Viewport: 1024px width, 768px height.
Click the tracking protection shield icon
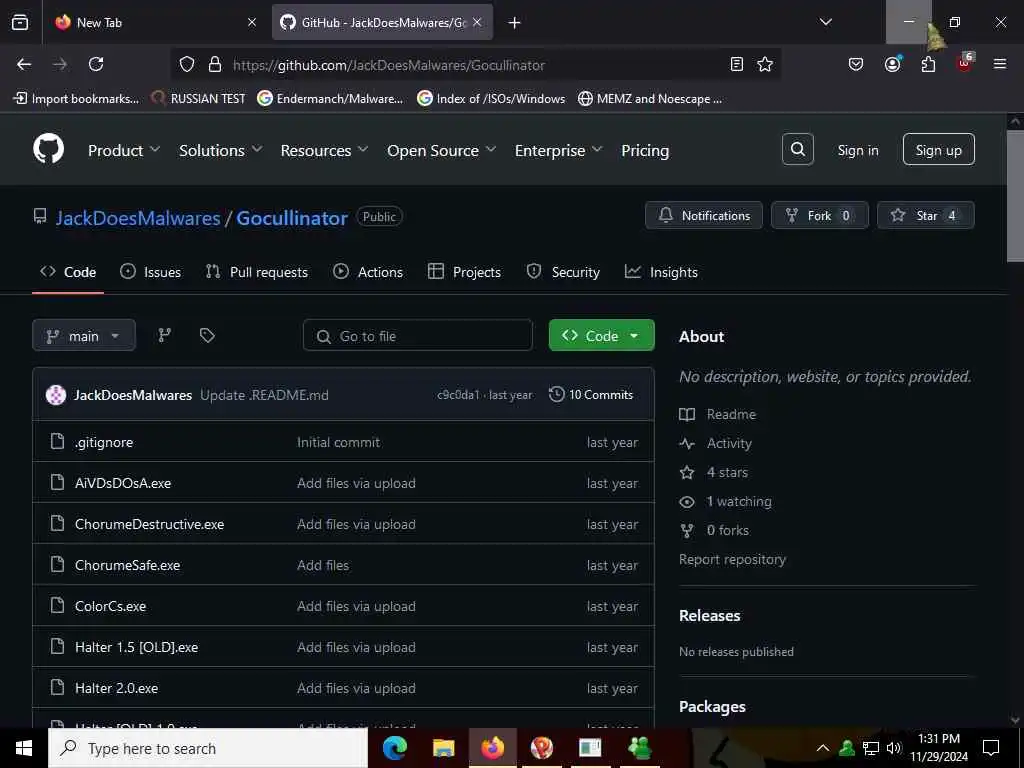(x=187, y=64)
